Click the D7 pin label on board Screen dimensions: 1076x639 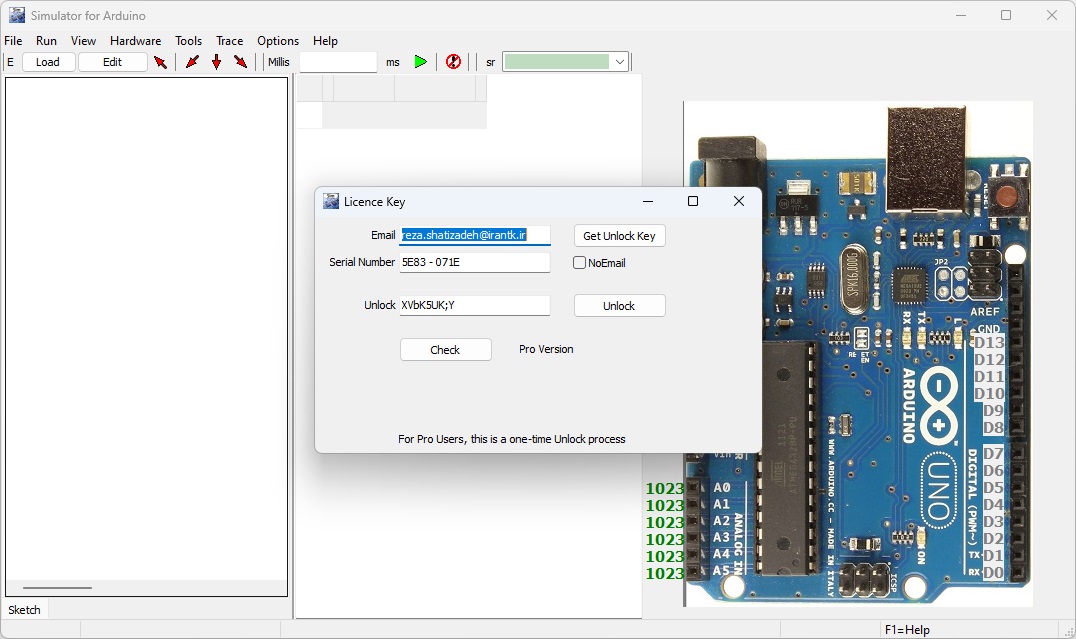click(993, 454)
